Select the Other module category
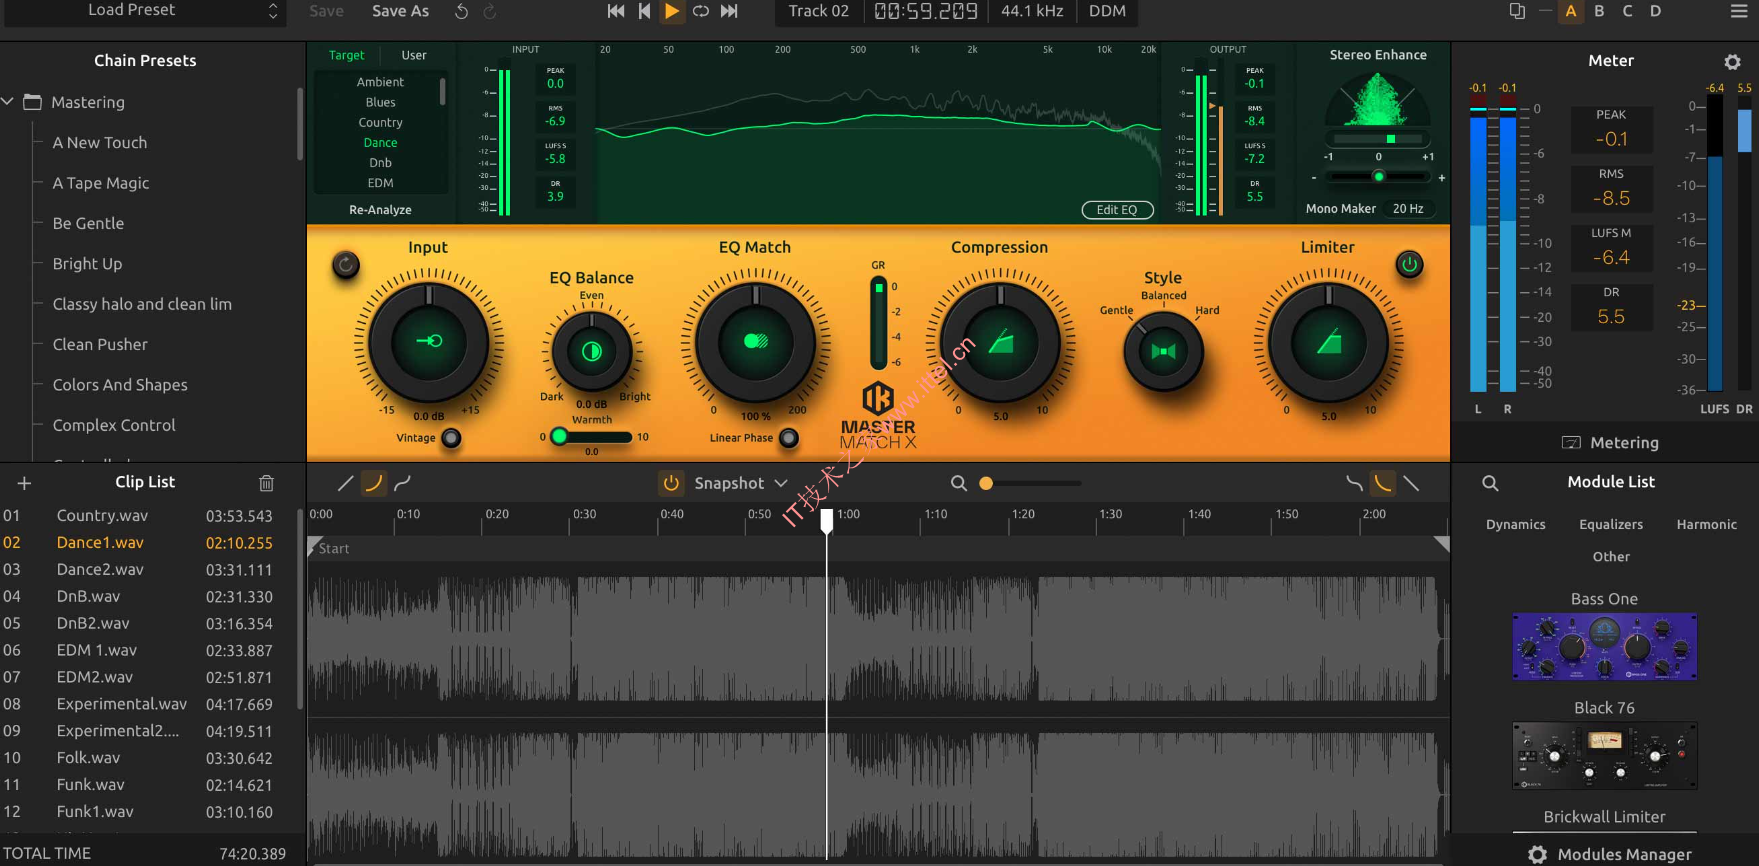The width and height of the screenshot is (1759, 866). [x=1611, y=557]
